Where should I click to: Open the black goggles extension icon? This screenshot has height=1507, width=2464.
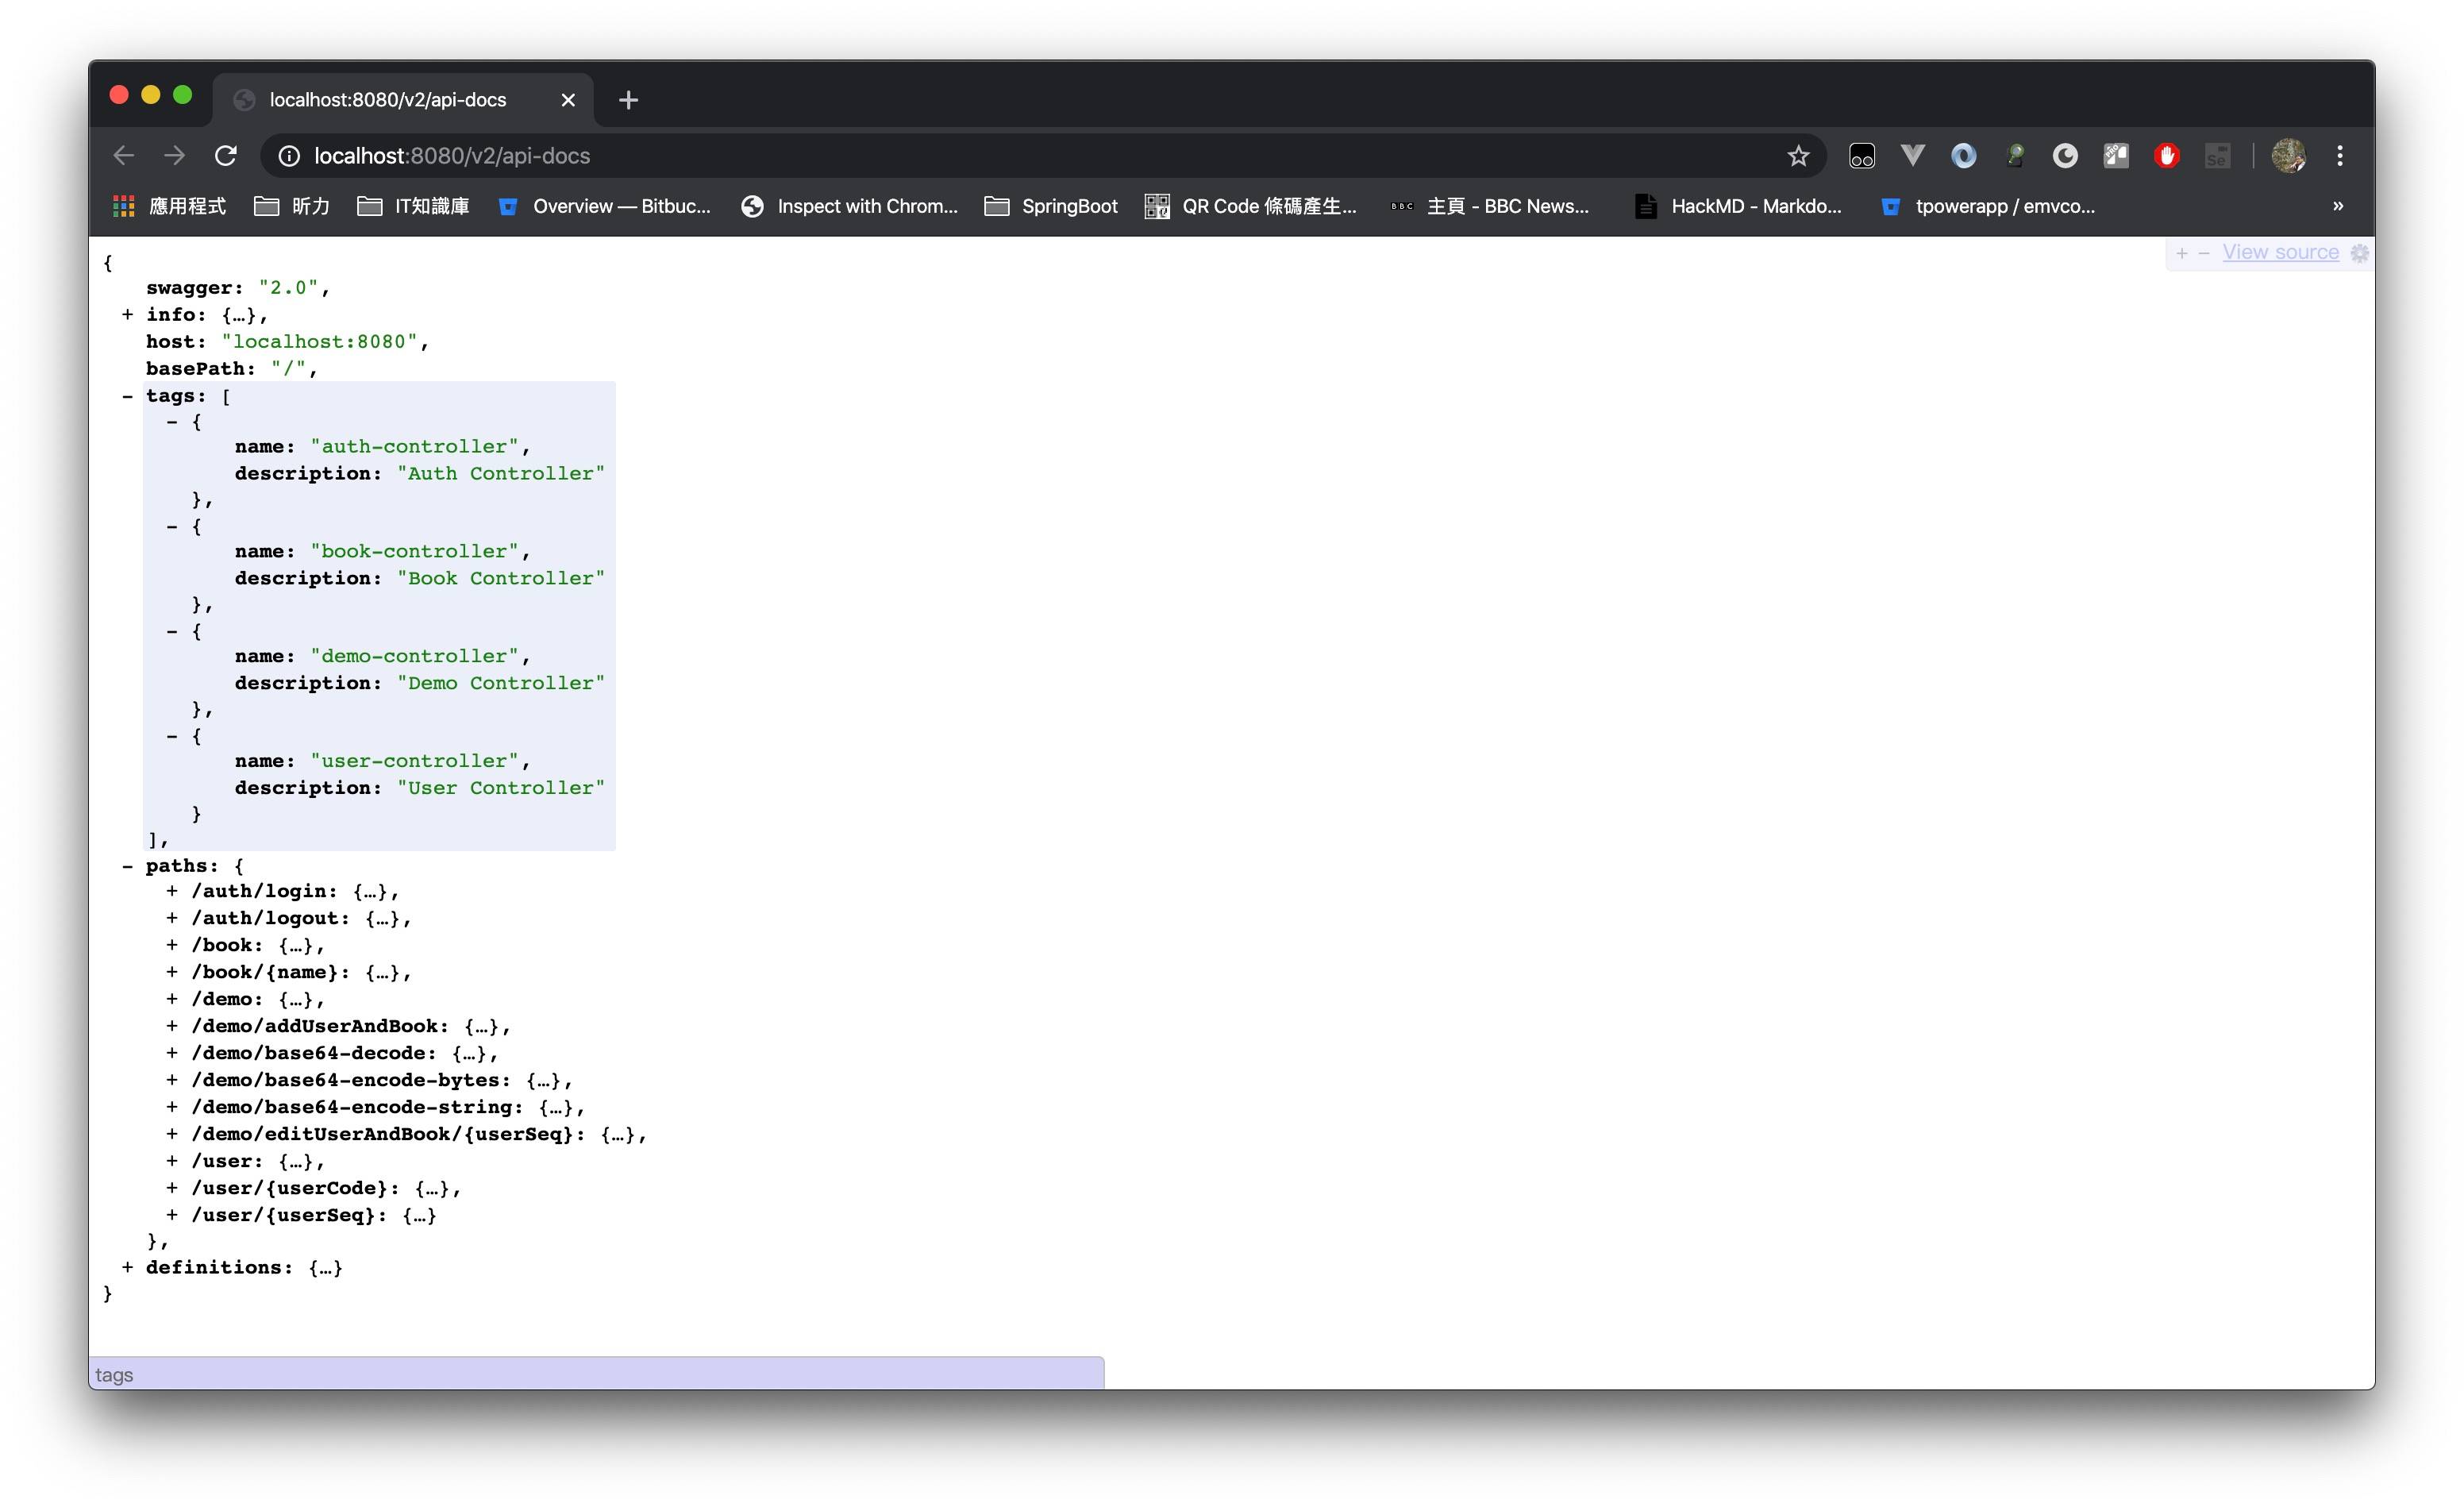pos(1862,156)
